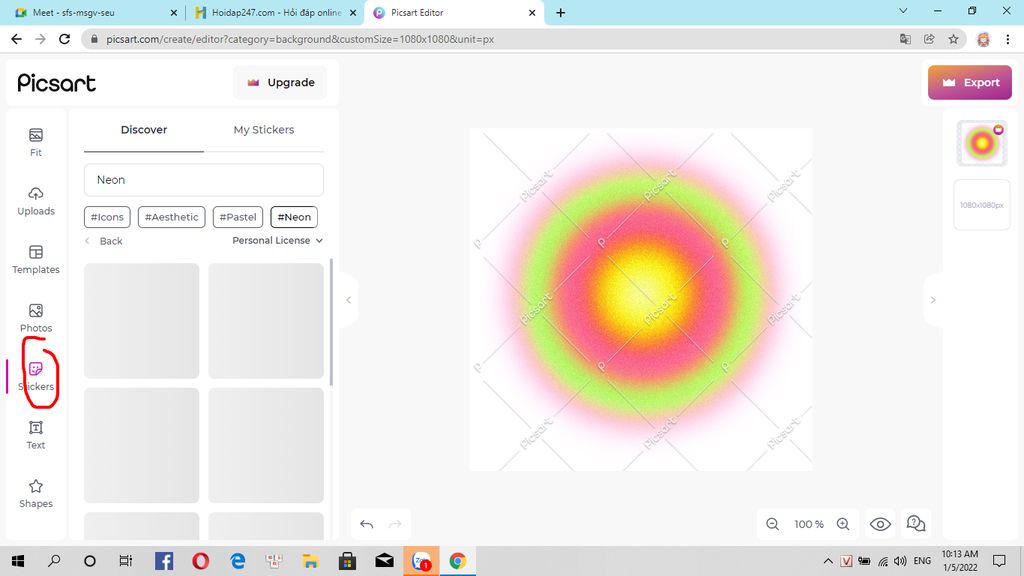Open the tab search chevron
The image size is (1024, 576).
(x=903, y=11)
